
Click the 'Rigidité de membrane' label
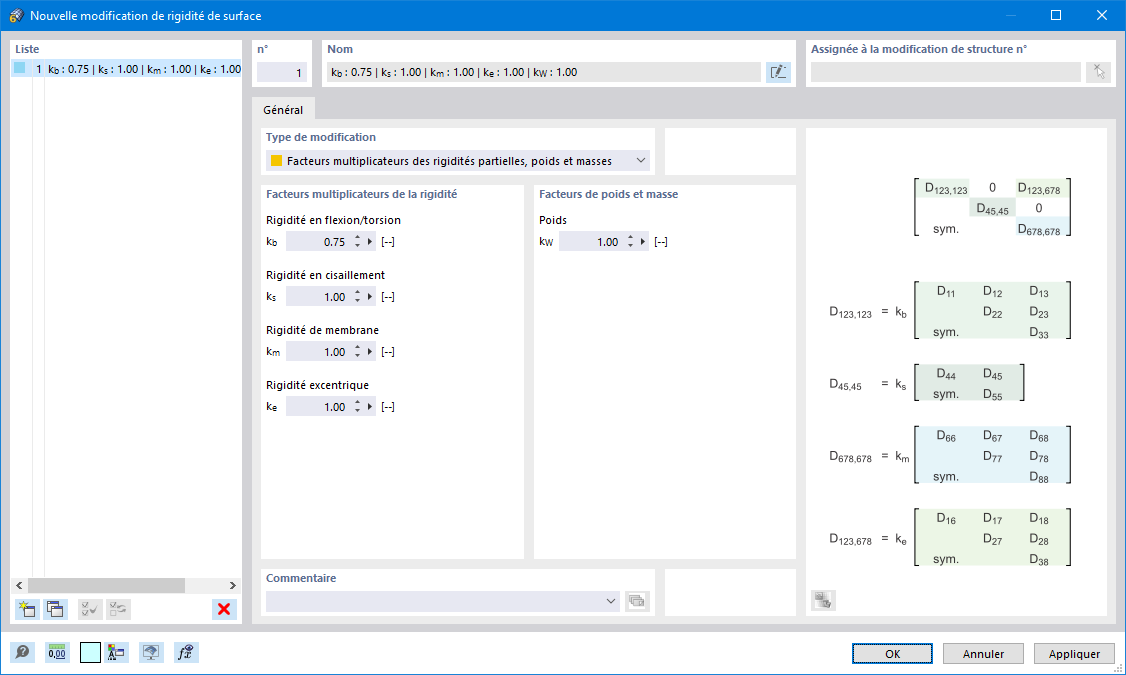pos(322,330)
